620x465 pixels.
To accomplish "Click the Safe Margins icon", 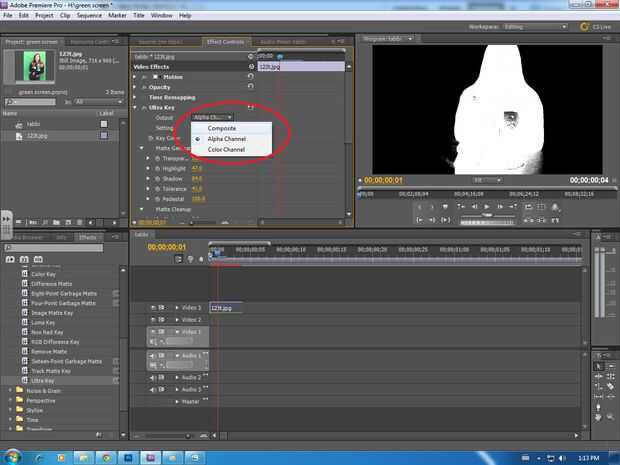I will (x=541, y=206).
